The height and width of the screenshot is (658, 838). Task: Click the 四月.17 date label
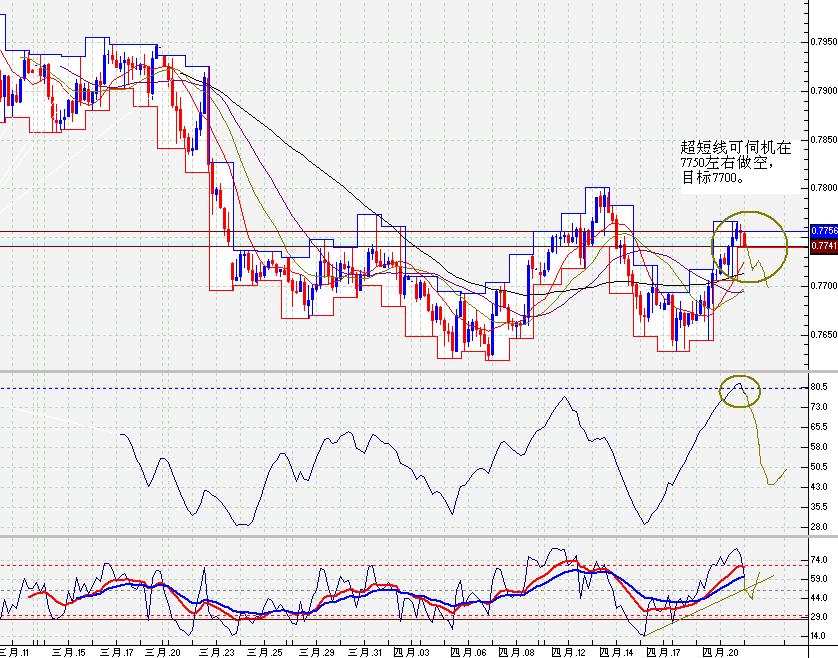[663, 652]
